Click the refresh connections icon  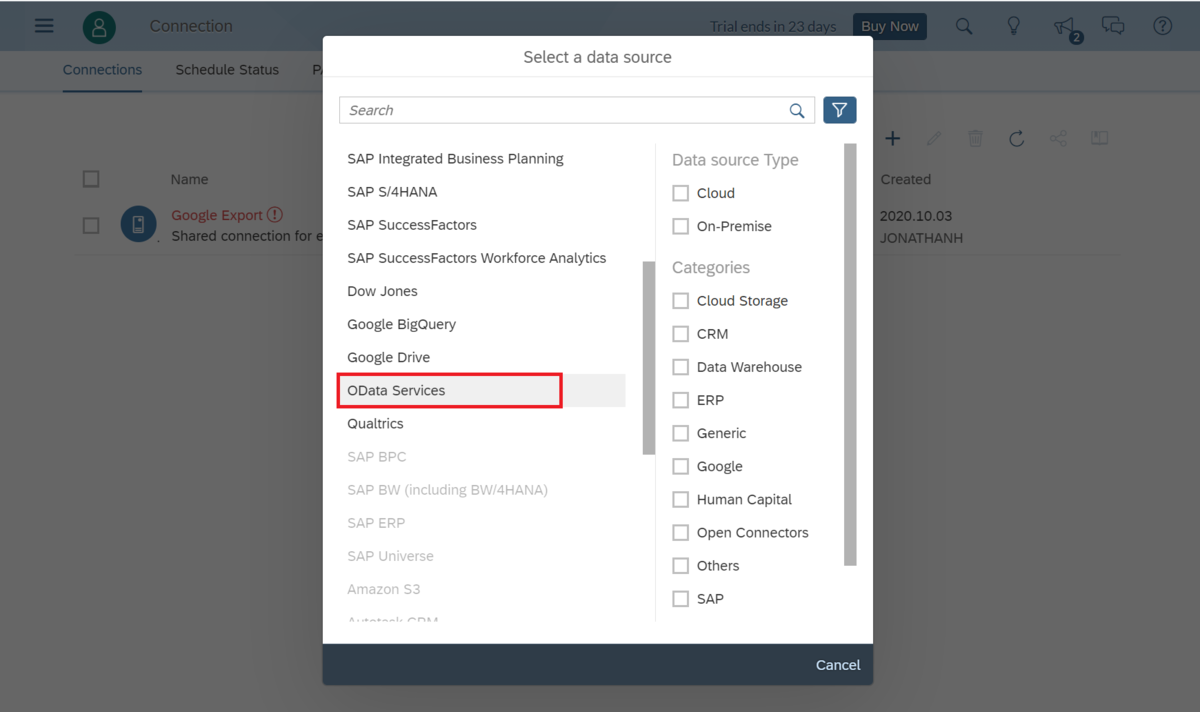coord(1016,139)
